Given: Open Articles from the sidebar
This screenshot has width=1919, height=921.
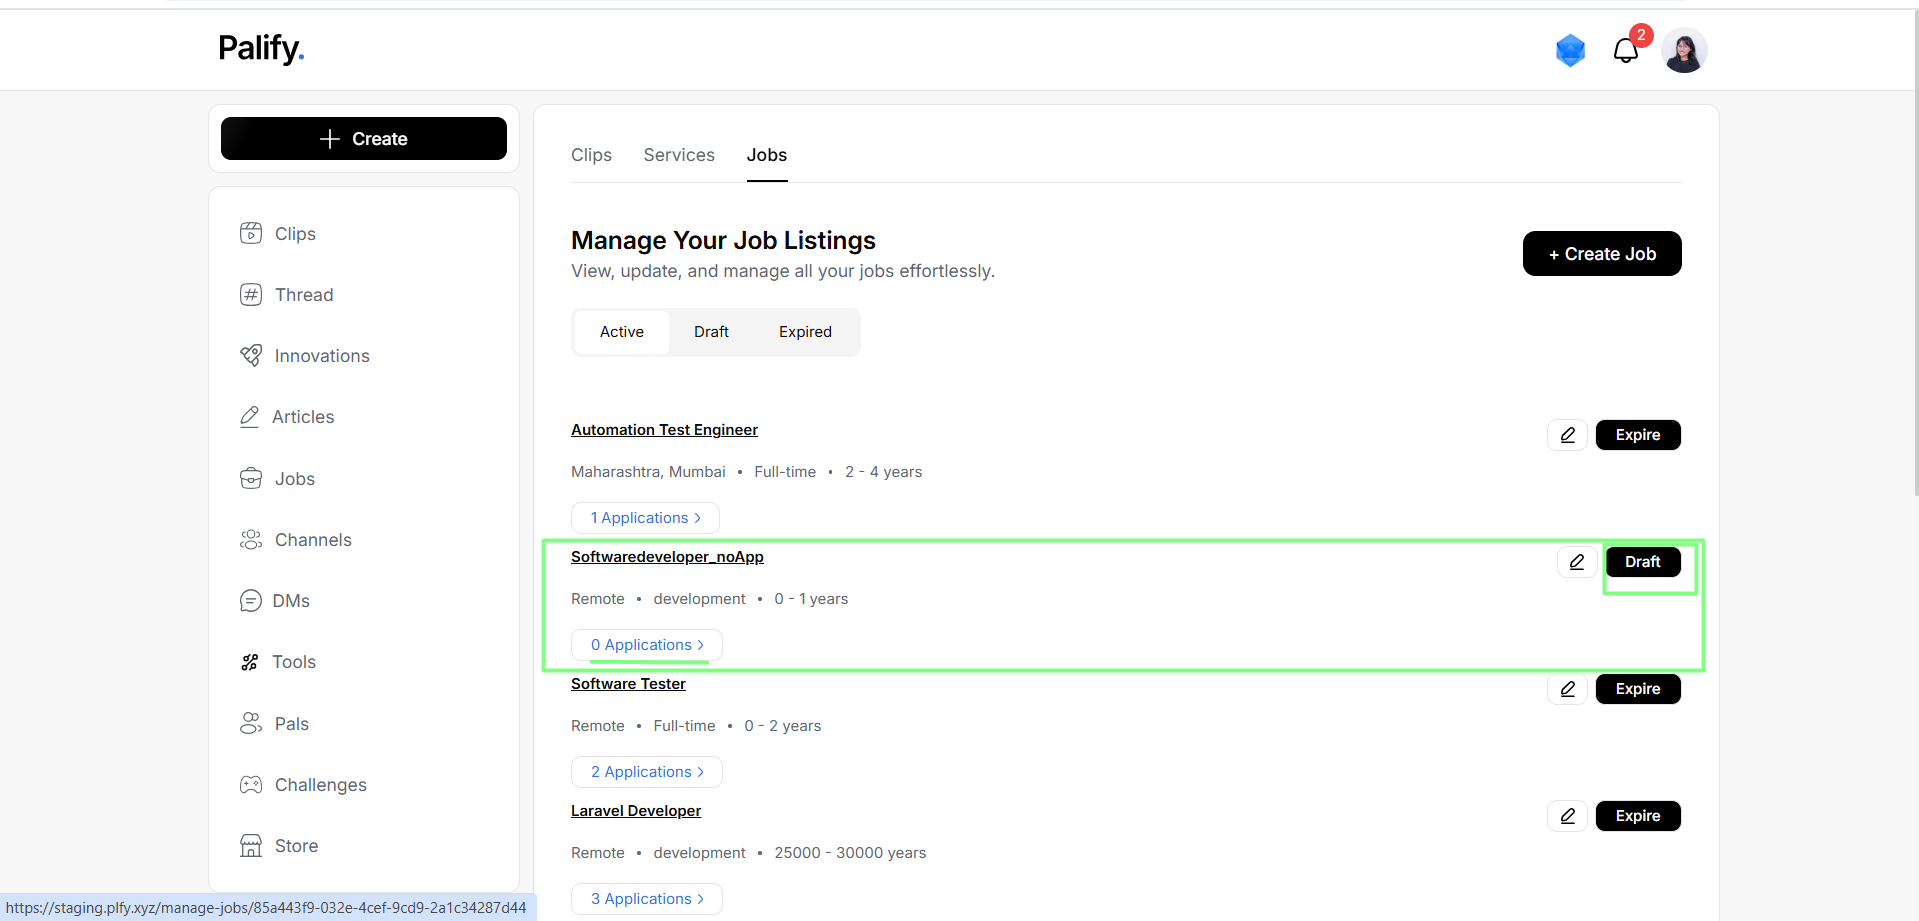Looking at the screenshot, I should [x=287, y=416].
